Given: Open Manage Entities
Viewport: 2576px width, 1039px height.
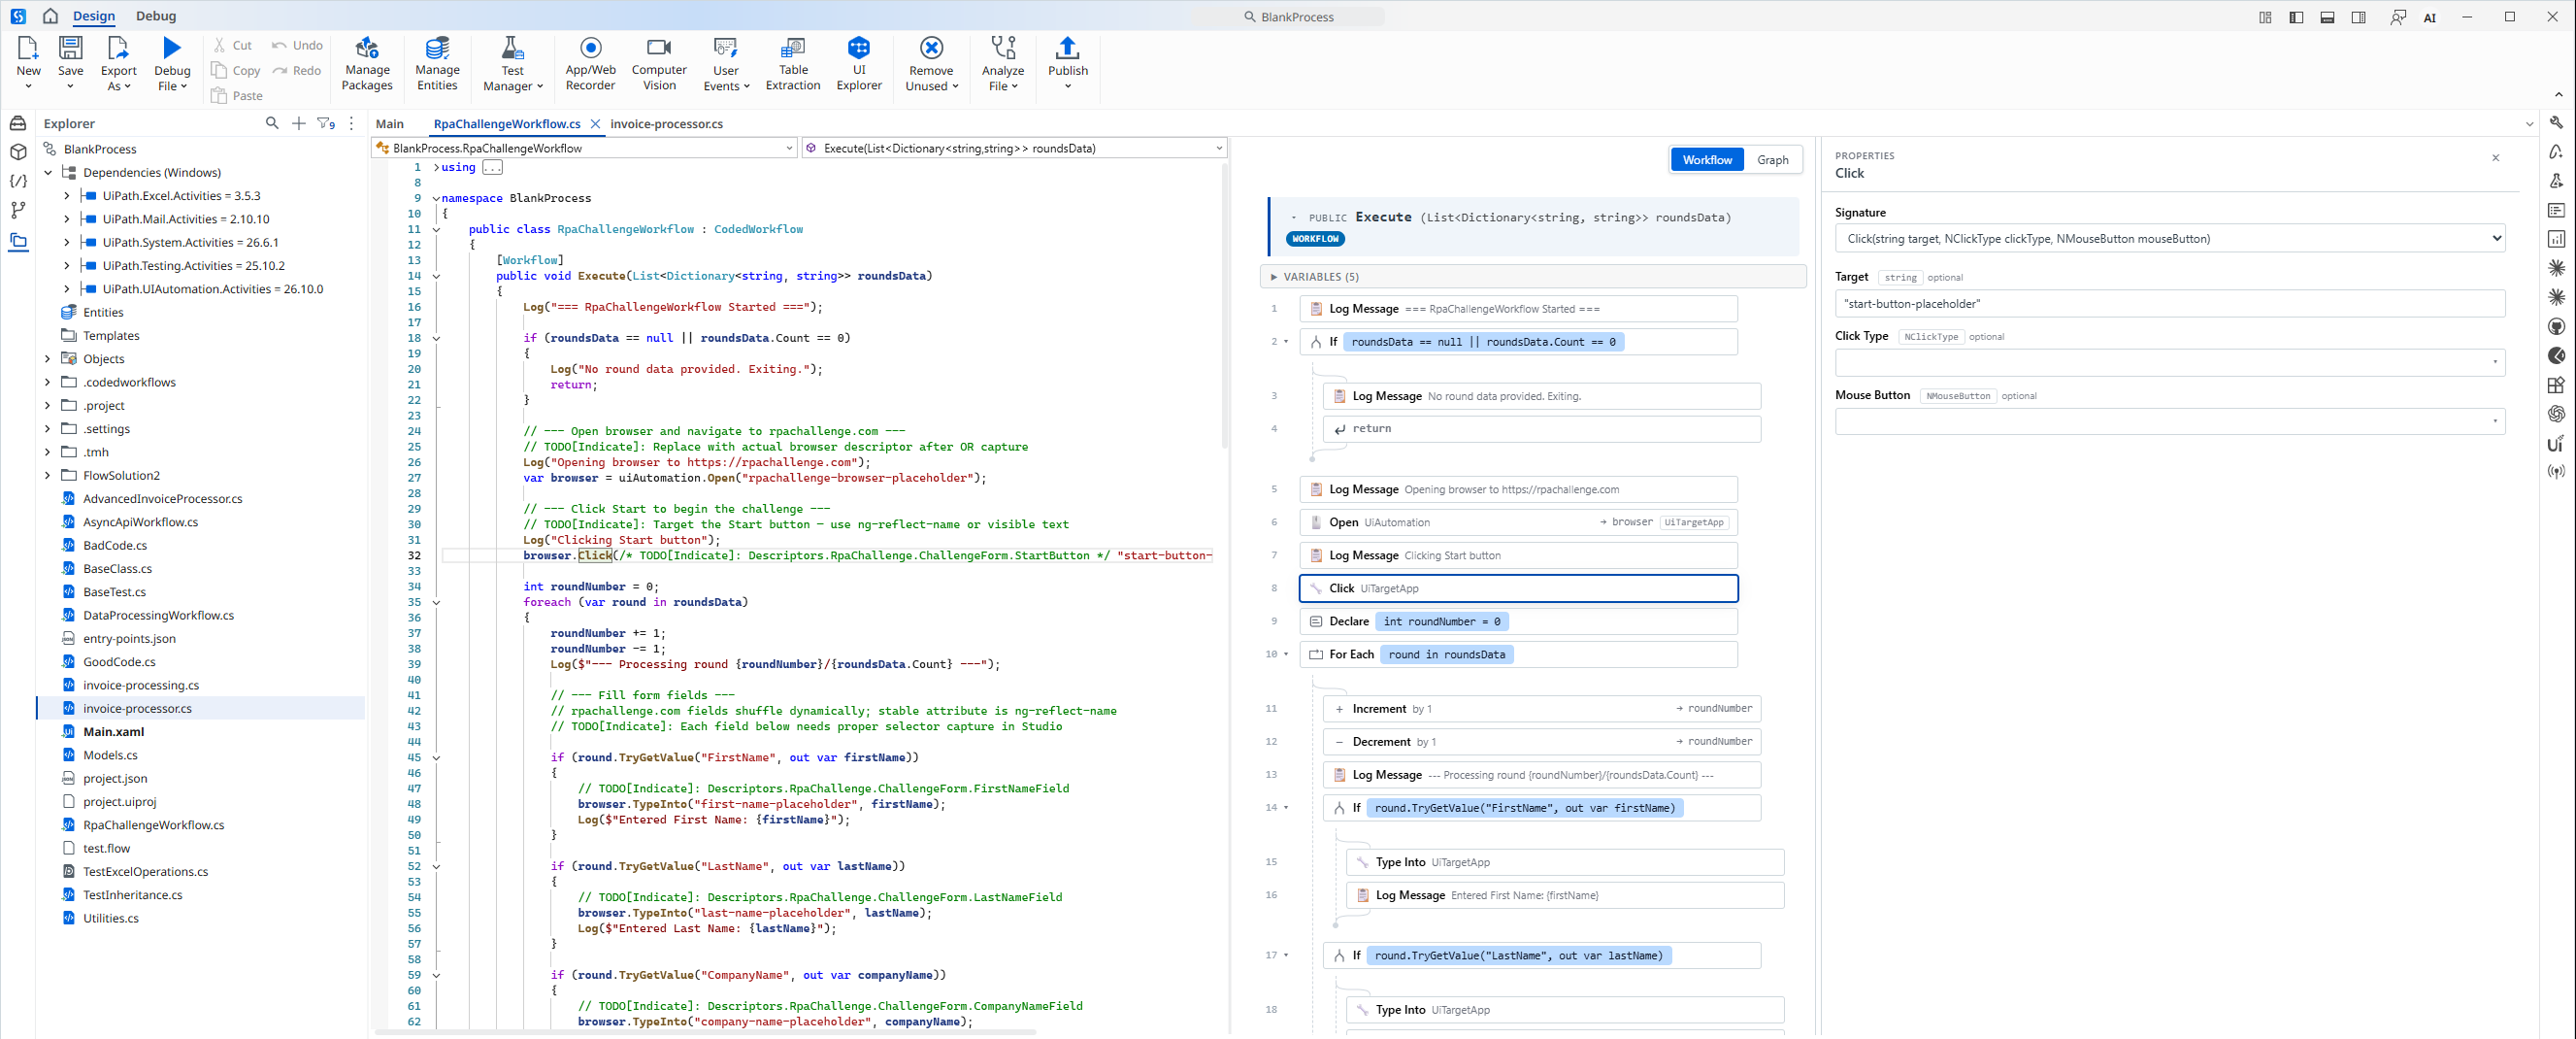Looking at the screenshot, I should (x=437, y=64).
